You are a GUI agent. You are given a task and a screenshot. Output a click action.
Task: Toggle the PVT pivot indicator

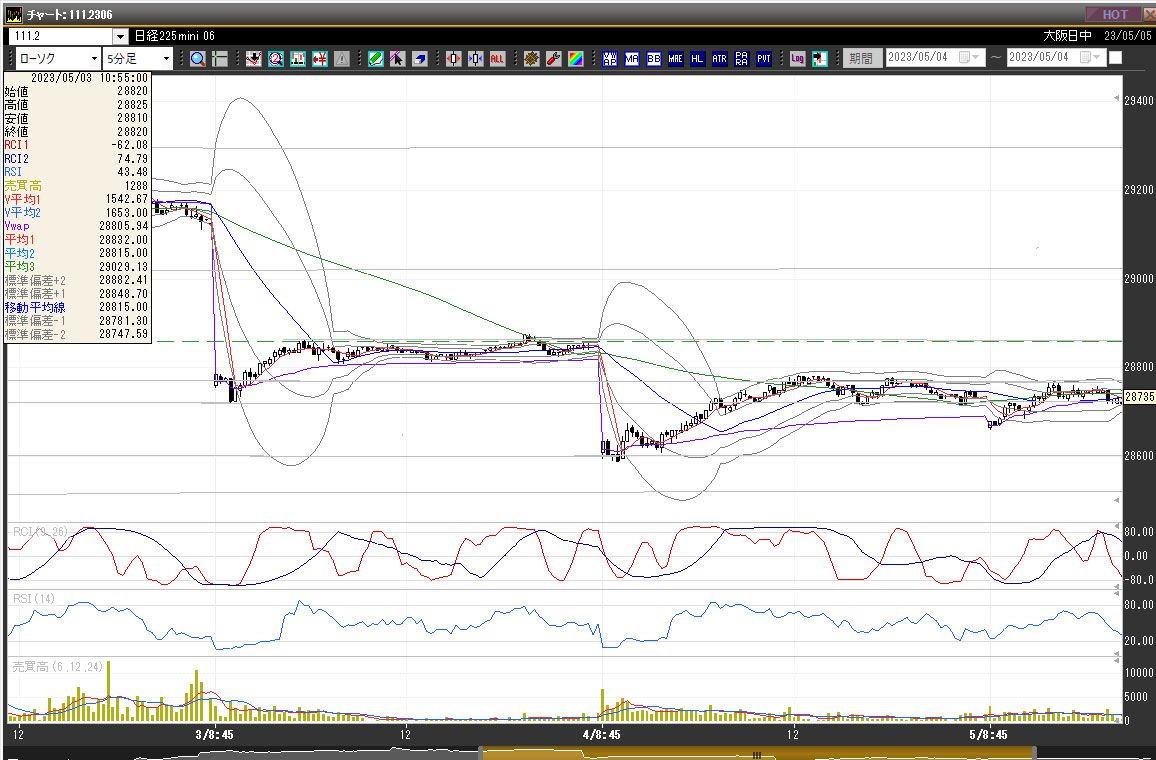coord(764,59)
